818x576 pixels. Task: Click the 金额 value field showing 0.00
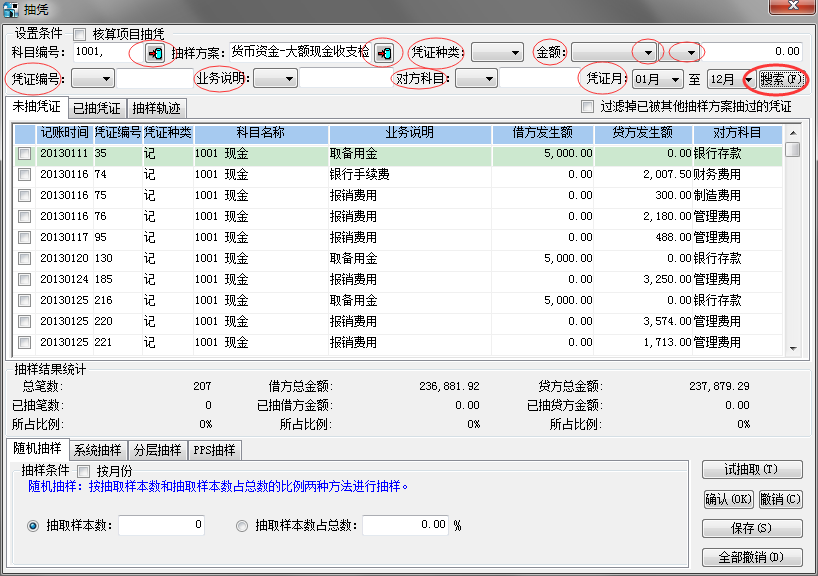(x=751, y=53)
